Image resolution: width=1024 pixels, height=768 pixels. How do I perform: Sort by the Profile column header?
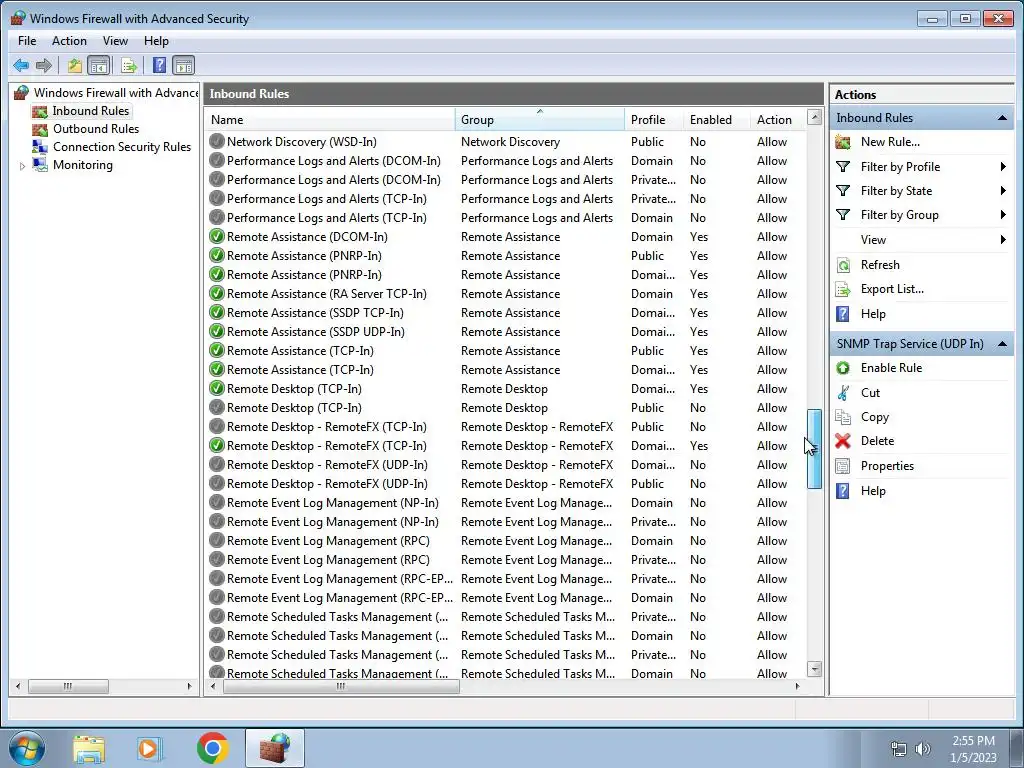pyautogui.click(x=654, y=120)
